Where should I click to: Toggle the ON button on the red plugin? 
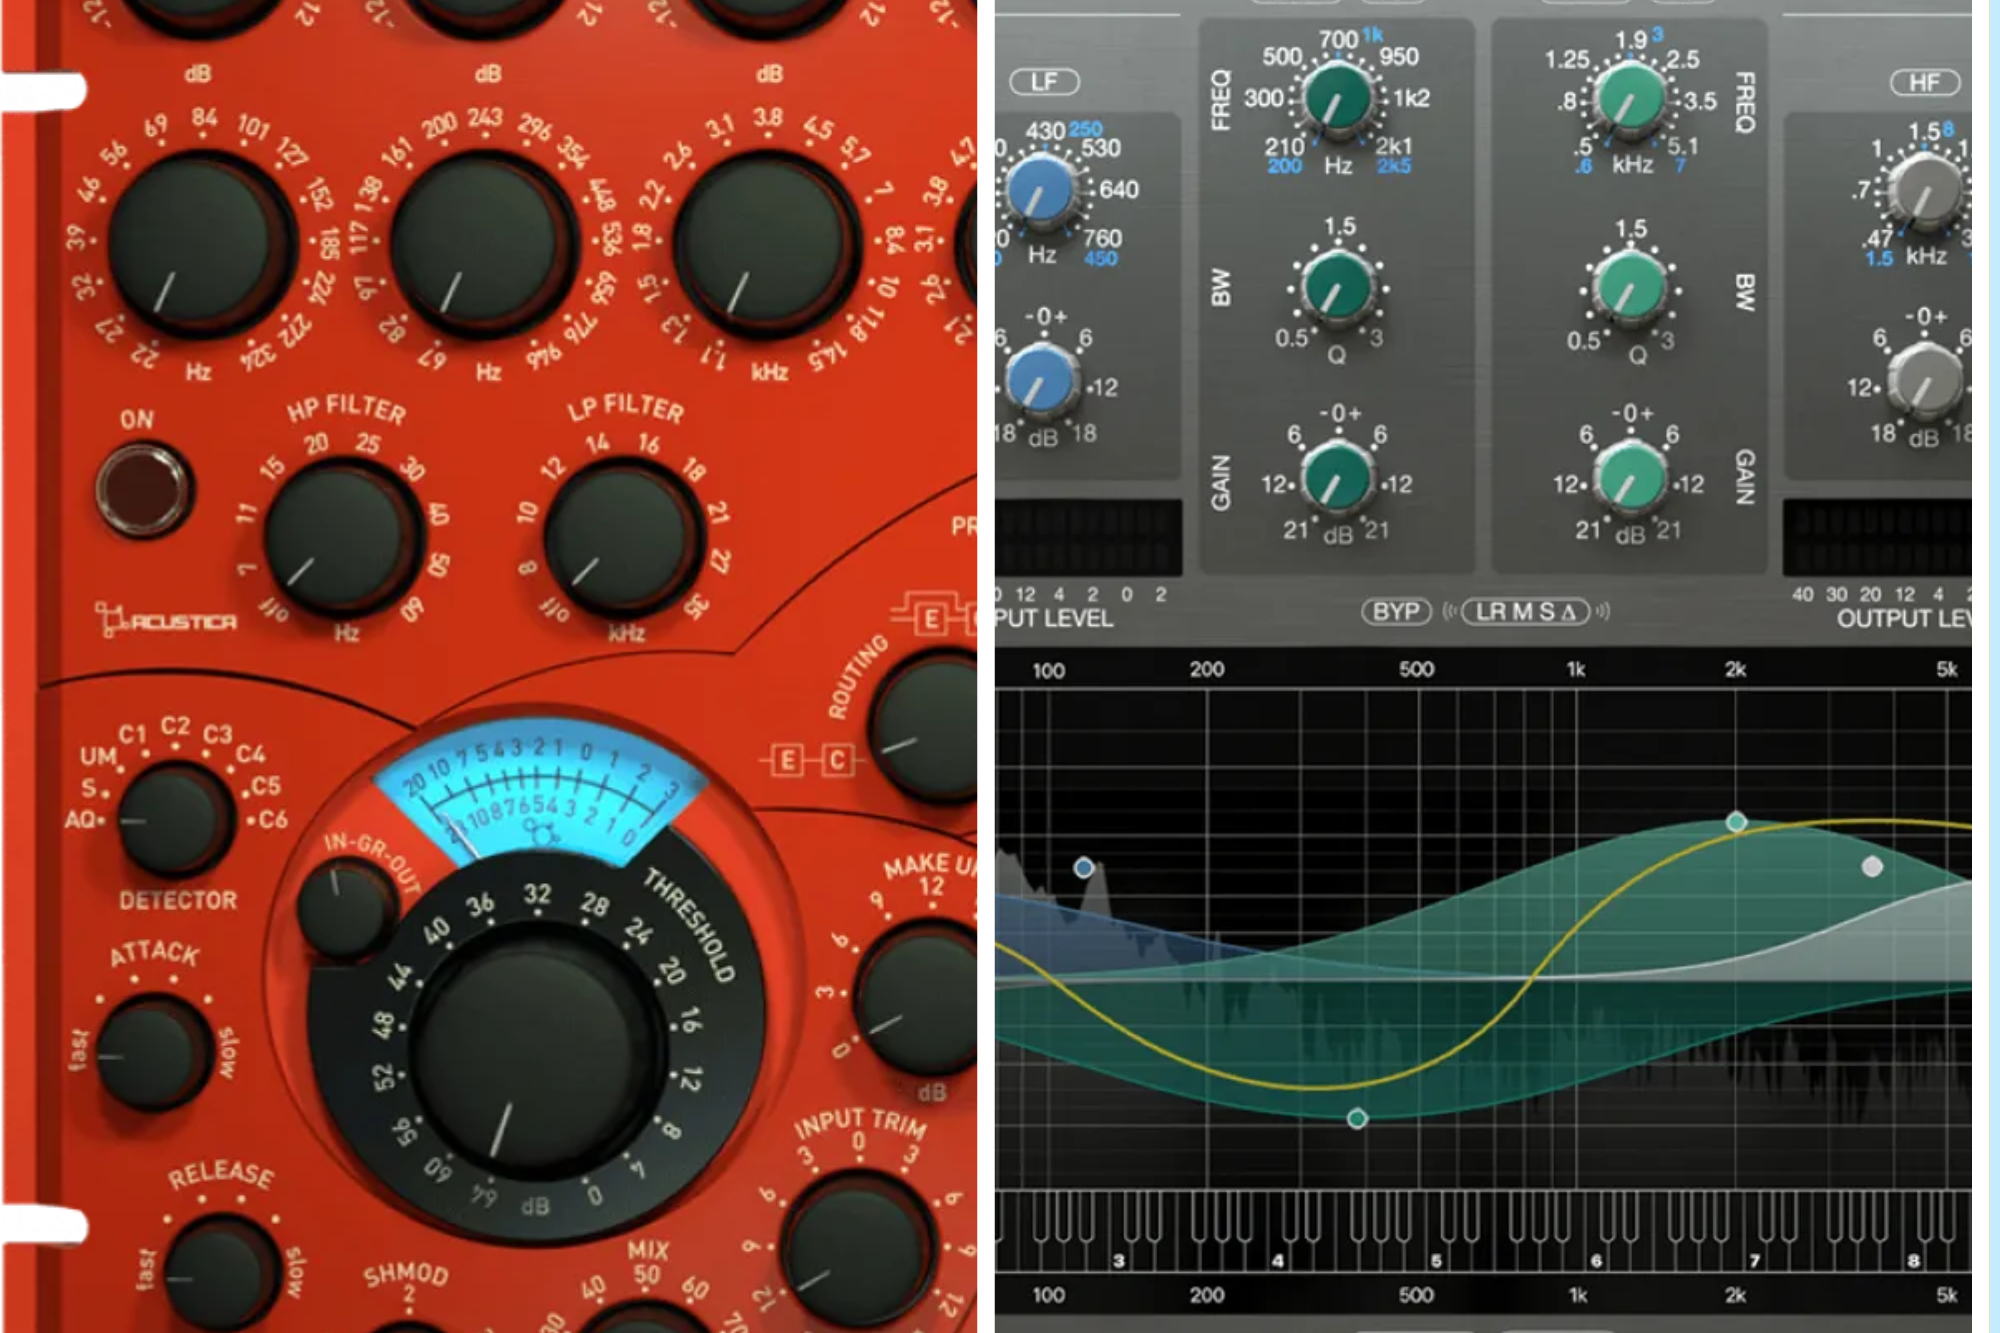click(144, 488)
